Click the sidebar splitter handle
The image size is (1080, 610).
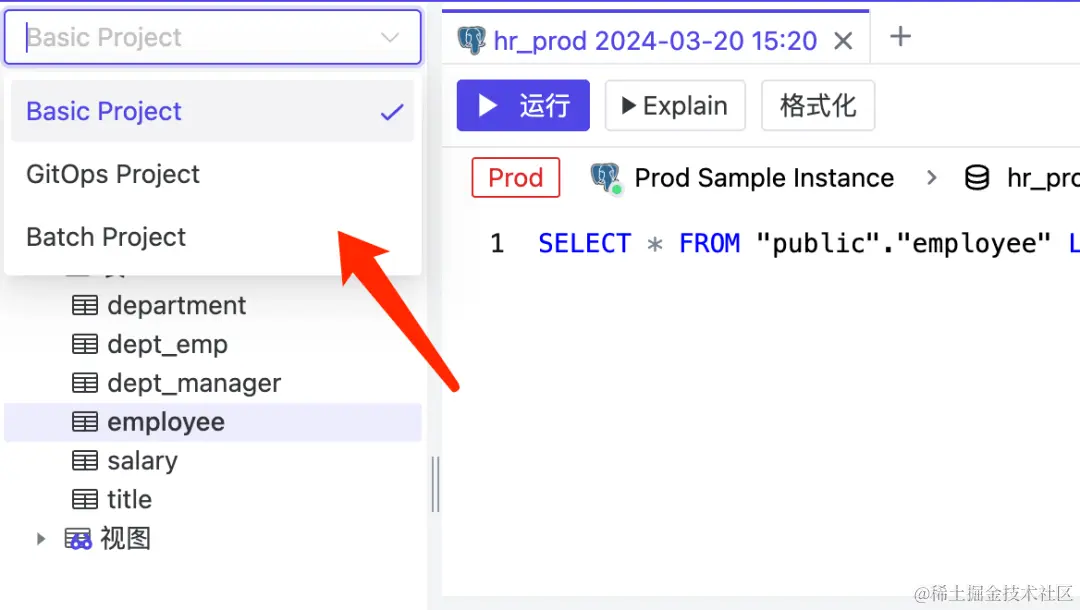pyautogui.click(x=435, y=484)
